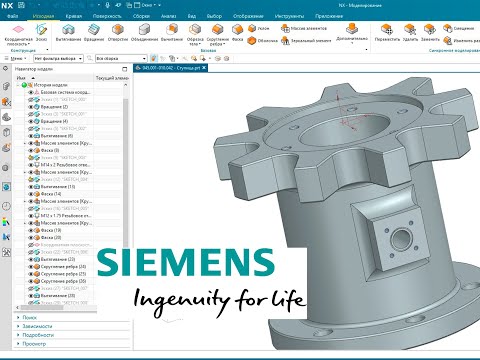Start the Эскиз sketch tool
Image resolution: width=480 pixels, height=360 pixels.
point(41,33)
